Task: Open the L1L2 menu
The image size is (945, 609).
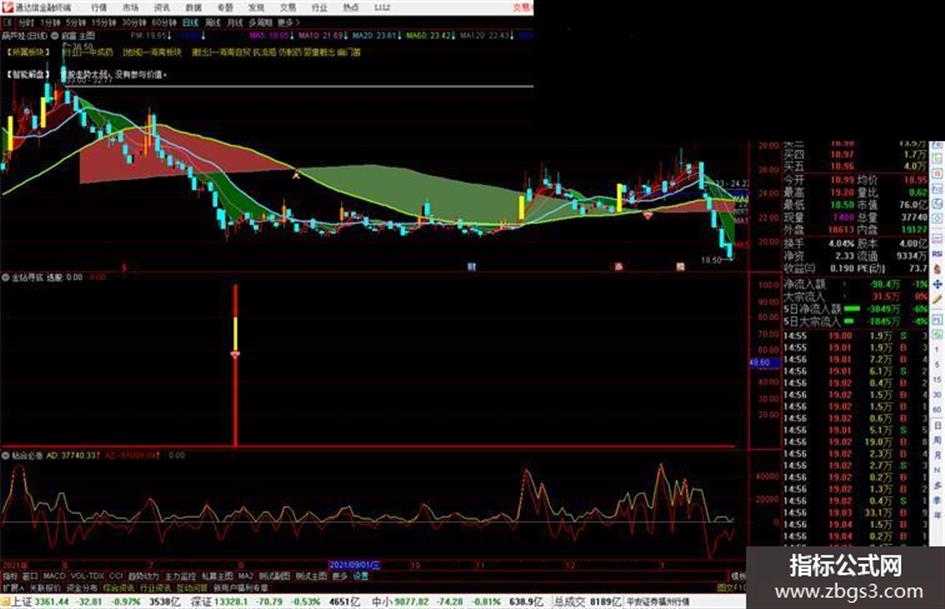Action: tap(382, 7)
